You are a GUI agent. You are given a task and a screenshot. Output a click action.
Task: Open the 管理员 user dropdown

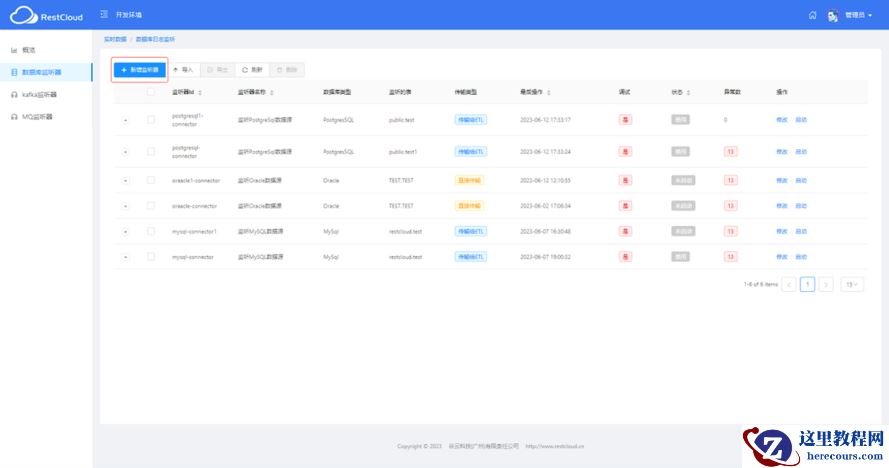pyautogui.click(x=858, y=15)
